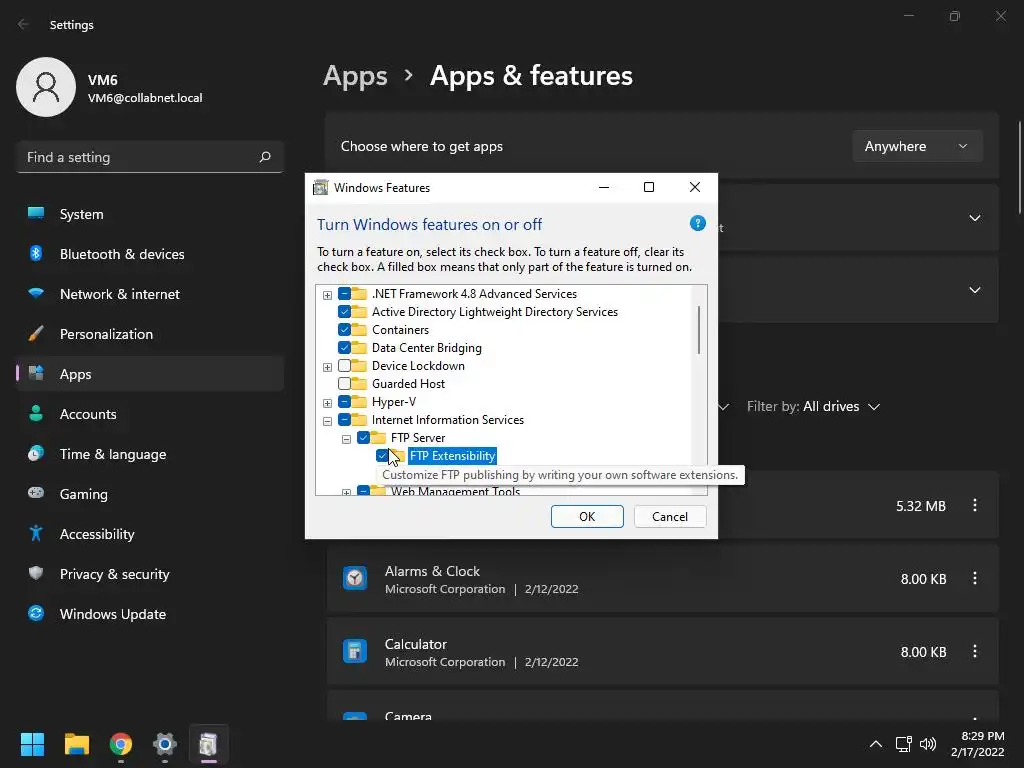Open more options for the 5.32 MB app
Screen dimensions: 1024x768
pos(974,505)
